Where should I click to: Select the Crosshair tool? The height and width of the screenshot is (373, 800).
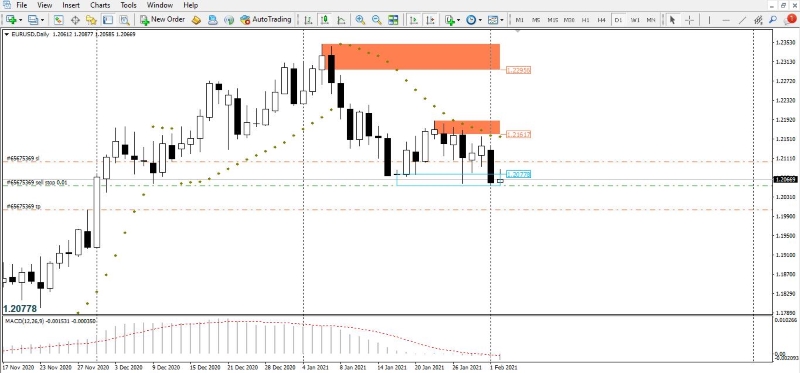click(x=689, y=20)
